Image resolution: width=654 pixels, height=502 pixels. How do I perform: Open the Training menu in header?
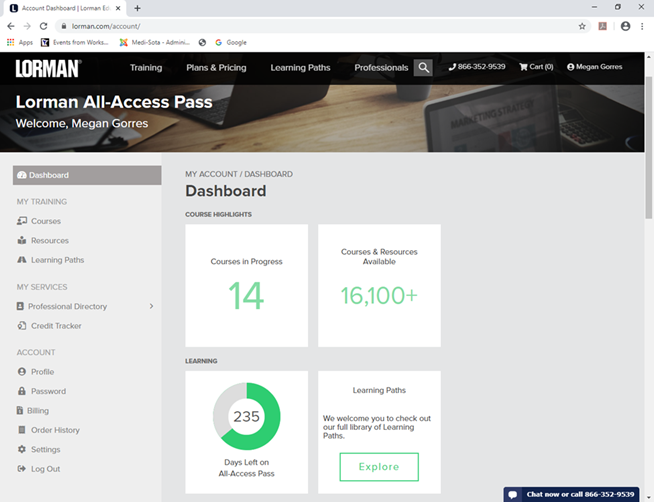(146, 68)
